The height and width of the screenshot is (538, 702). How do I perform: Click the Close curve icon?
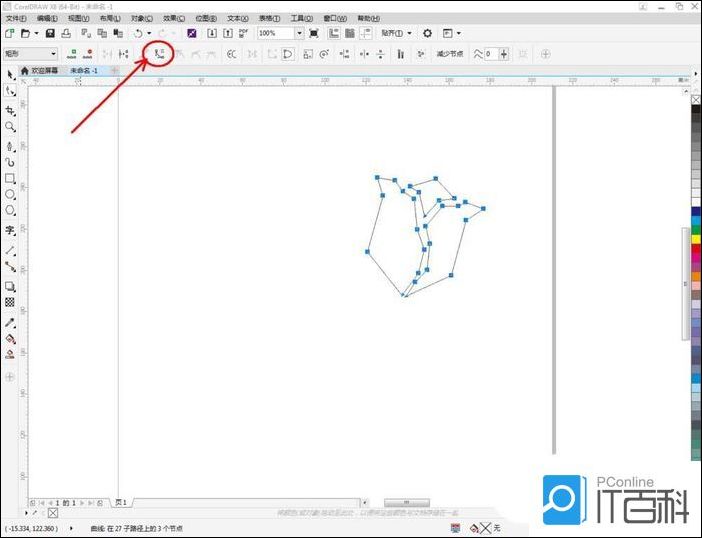288,54
